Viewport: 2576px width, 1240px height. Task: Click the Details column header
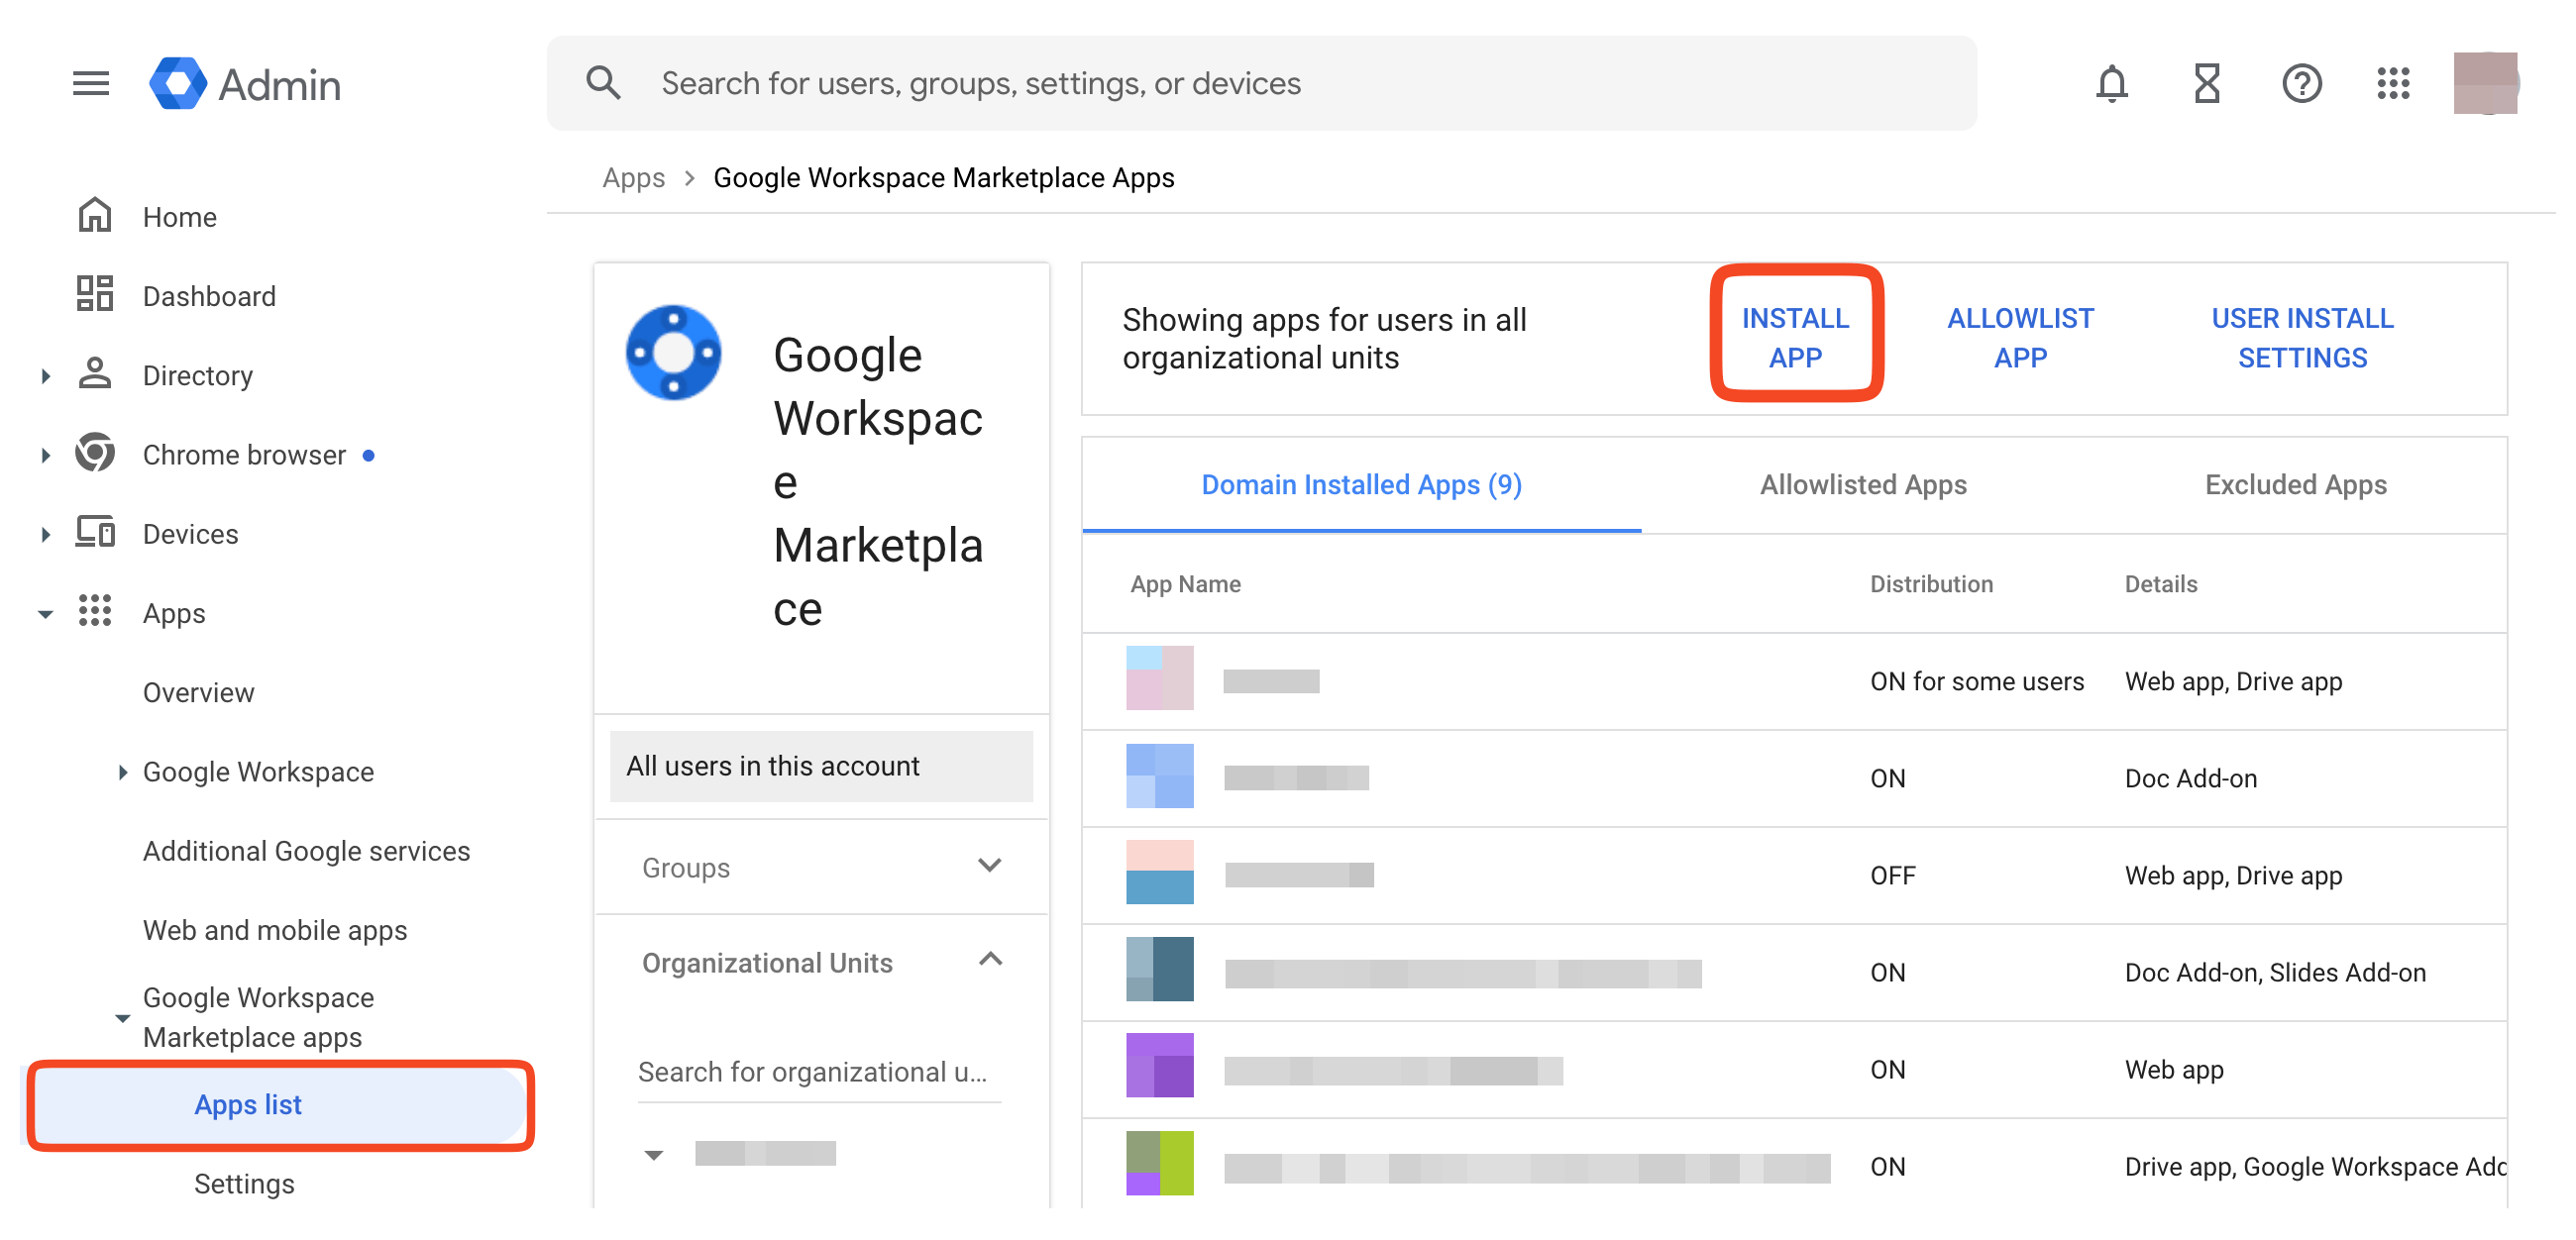tap(2160, 584)
